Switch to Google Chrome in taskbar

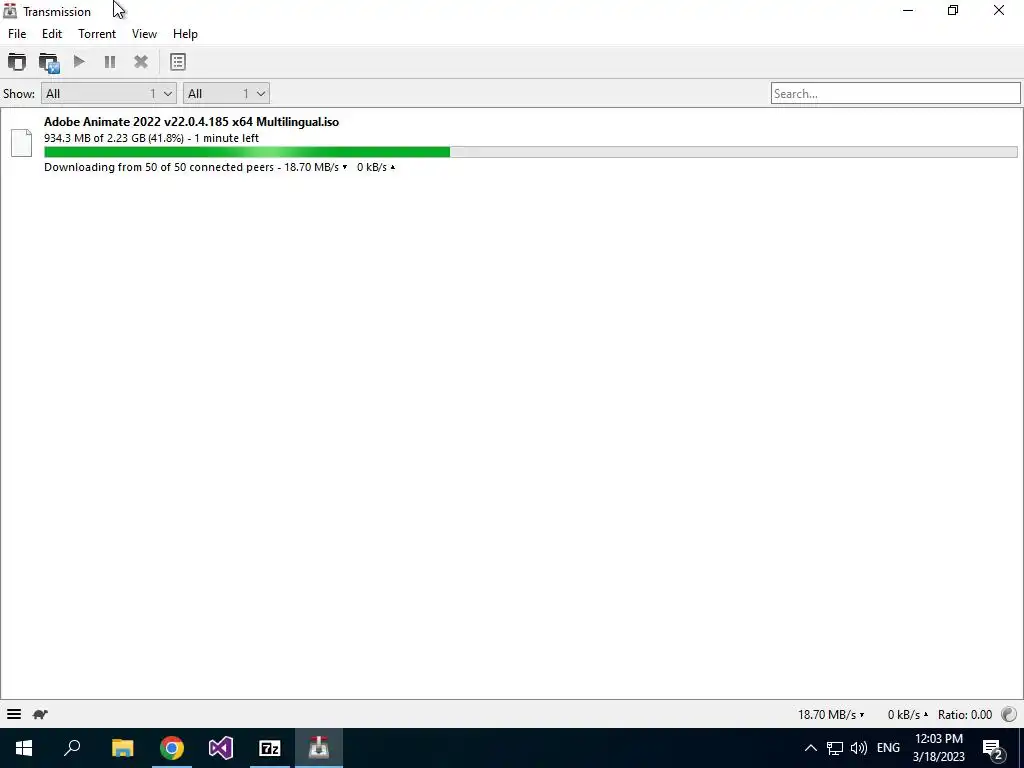(x=172, y=748)
